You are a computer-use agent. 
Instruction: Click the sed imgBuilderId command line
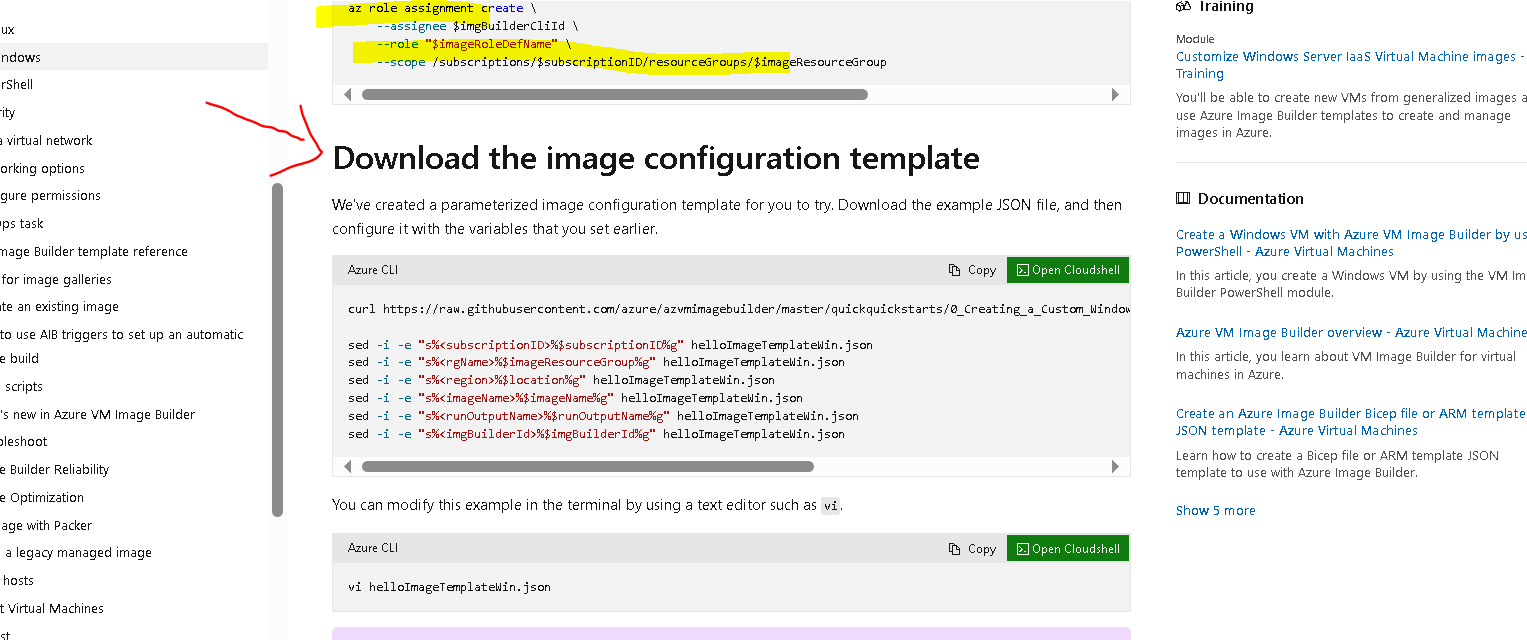coord(596,434)
